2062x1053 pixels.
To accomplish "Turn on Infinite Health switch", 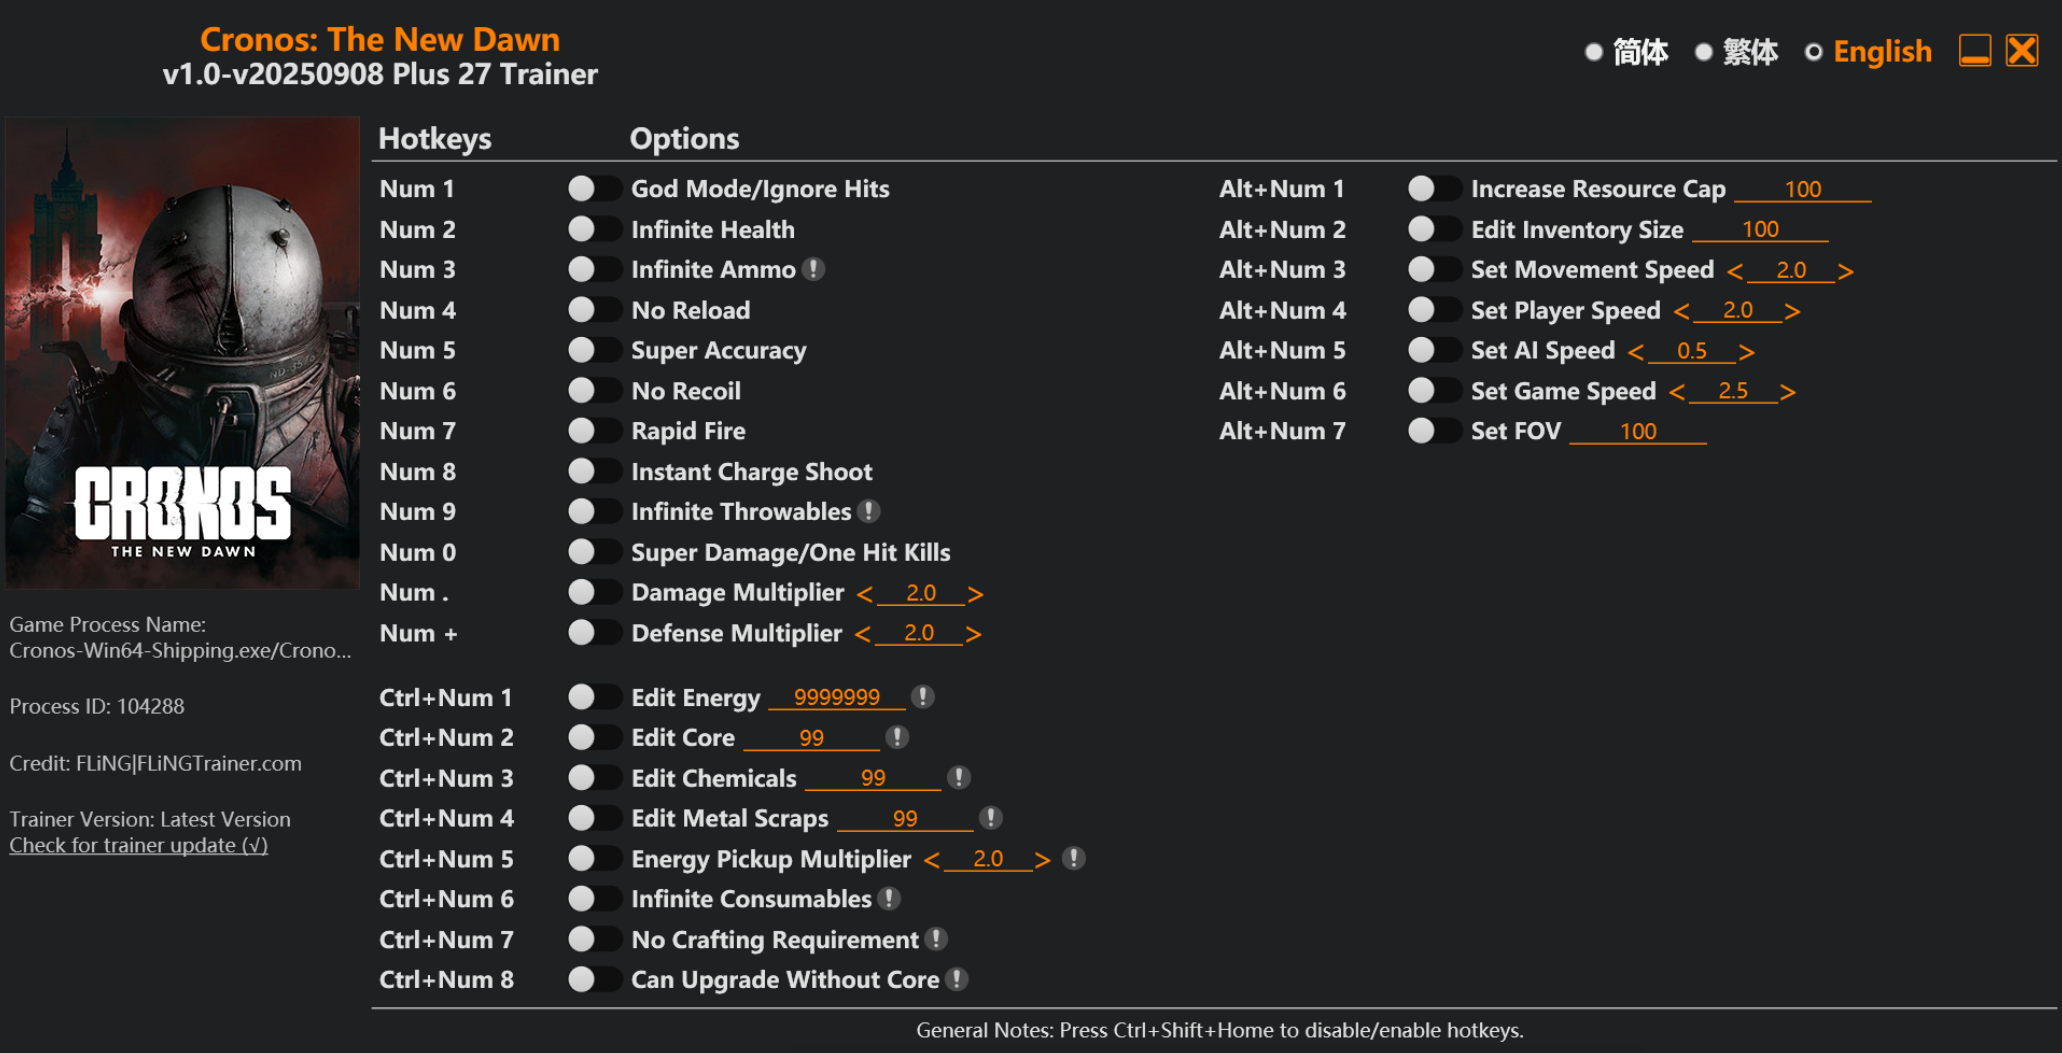I will point(594,229).
